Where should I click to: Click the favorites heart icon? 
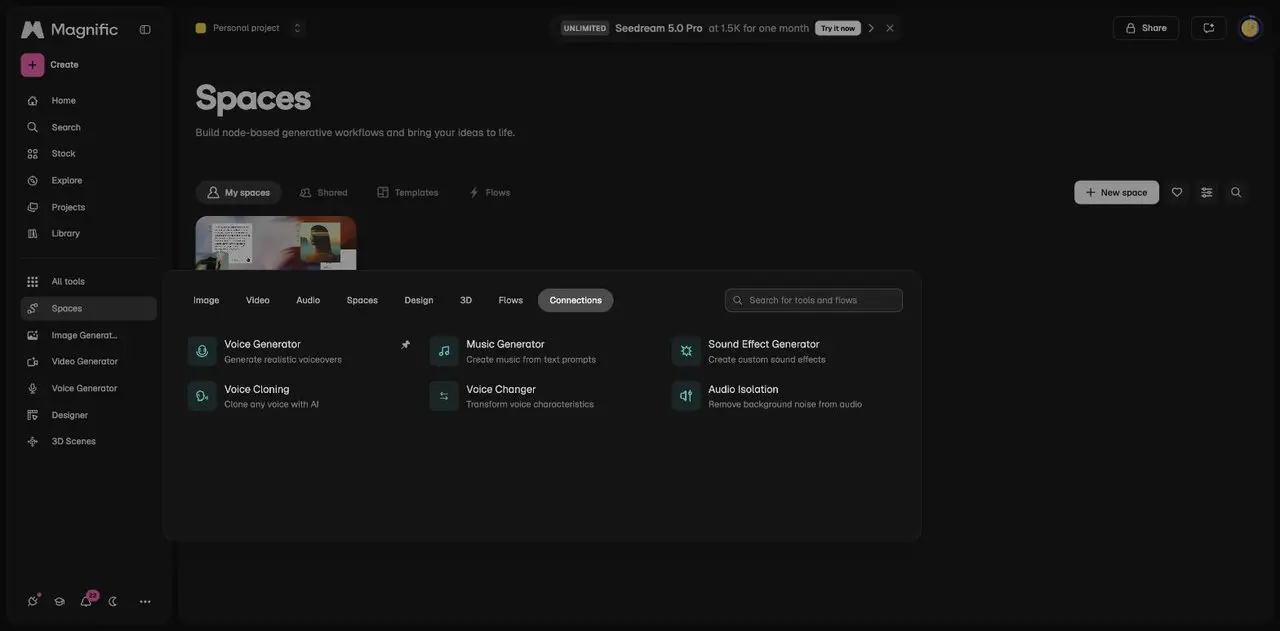[x=1177, y=192]
